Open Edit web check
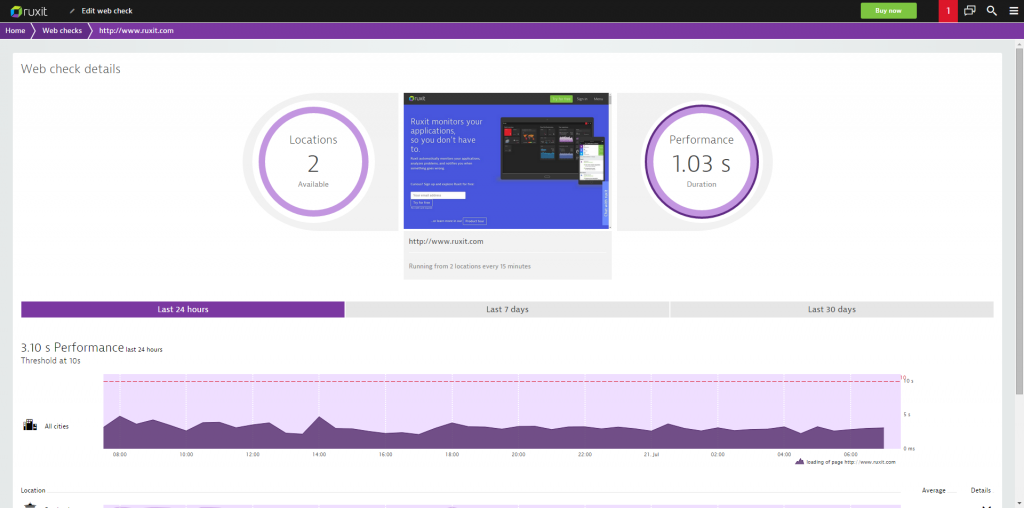 (106, 11)
